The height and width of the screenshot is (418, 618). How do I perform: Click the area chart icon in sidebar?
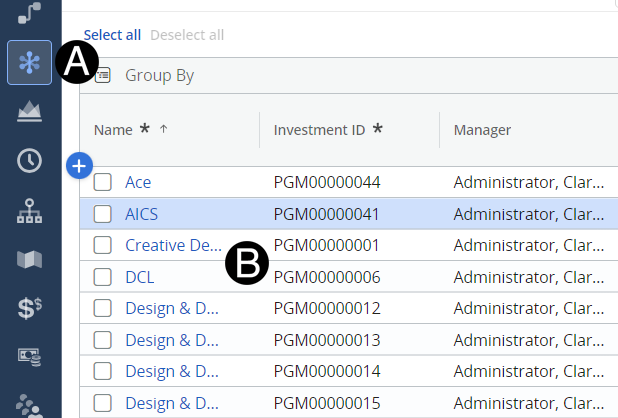point(29,111)
